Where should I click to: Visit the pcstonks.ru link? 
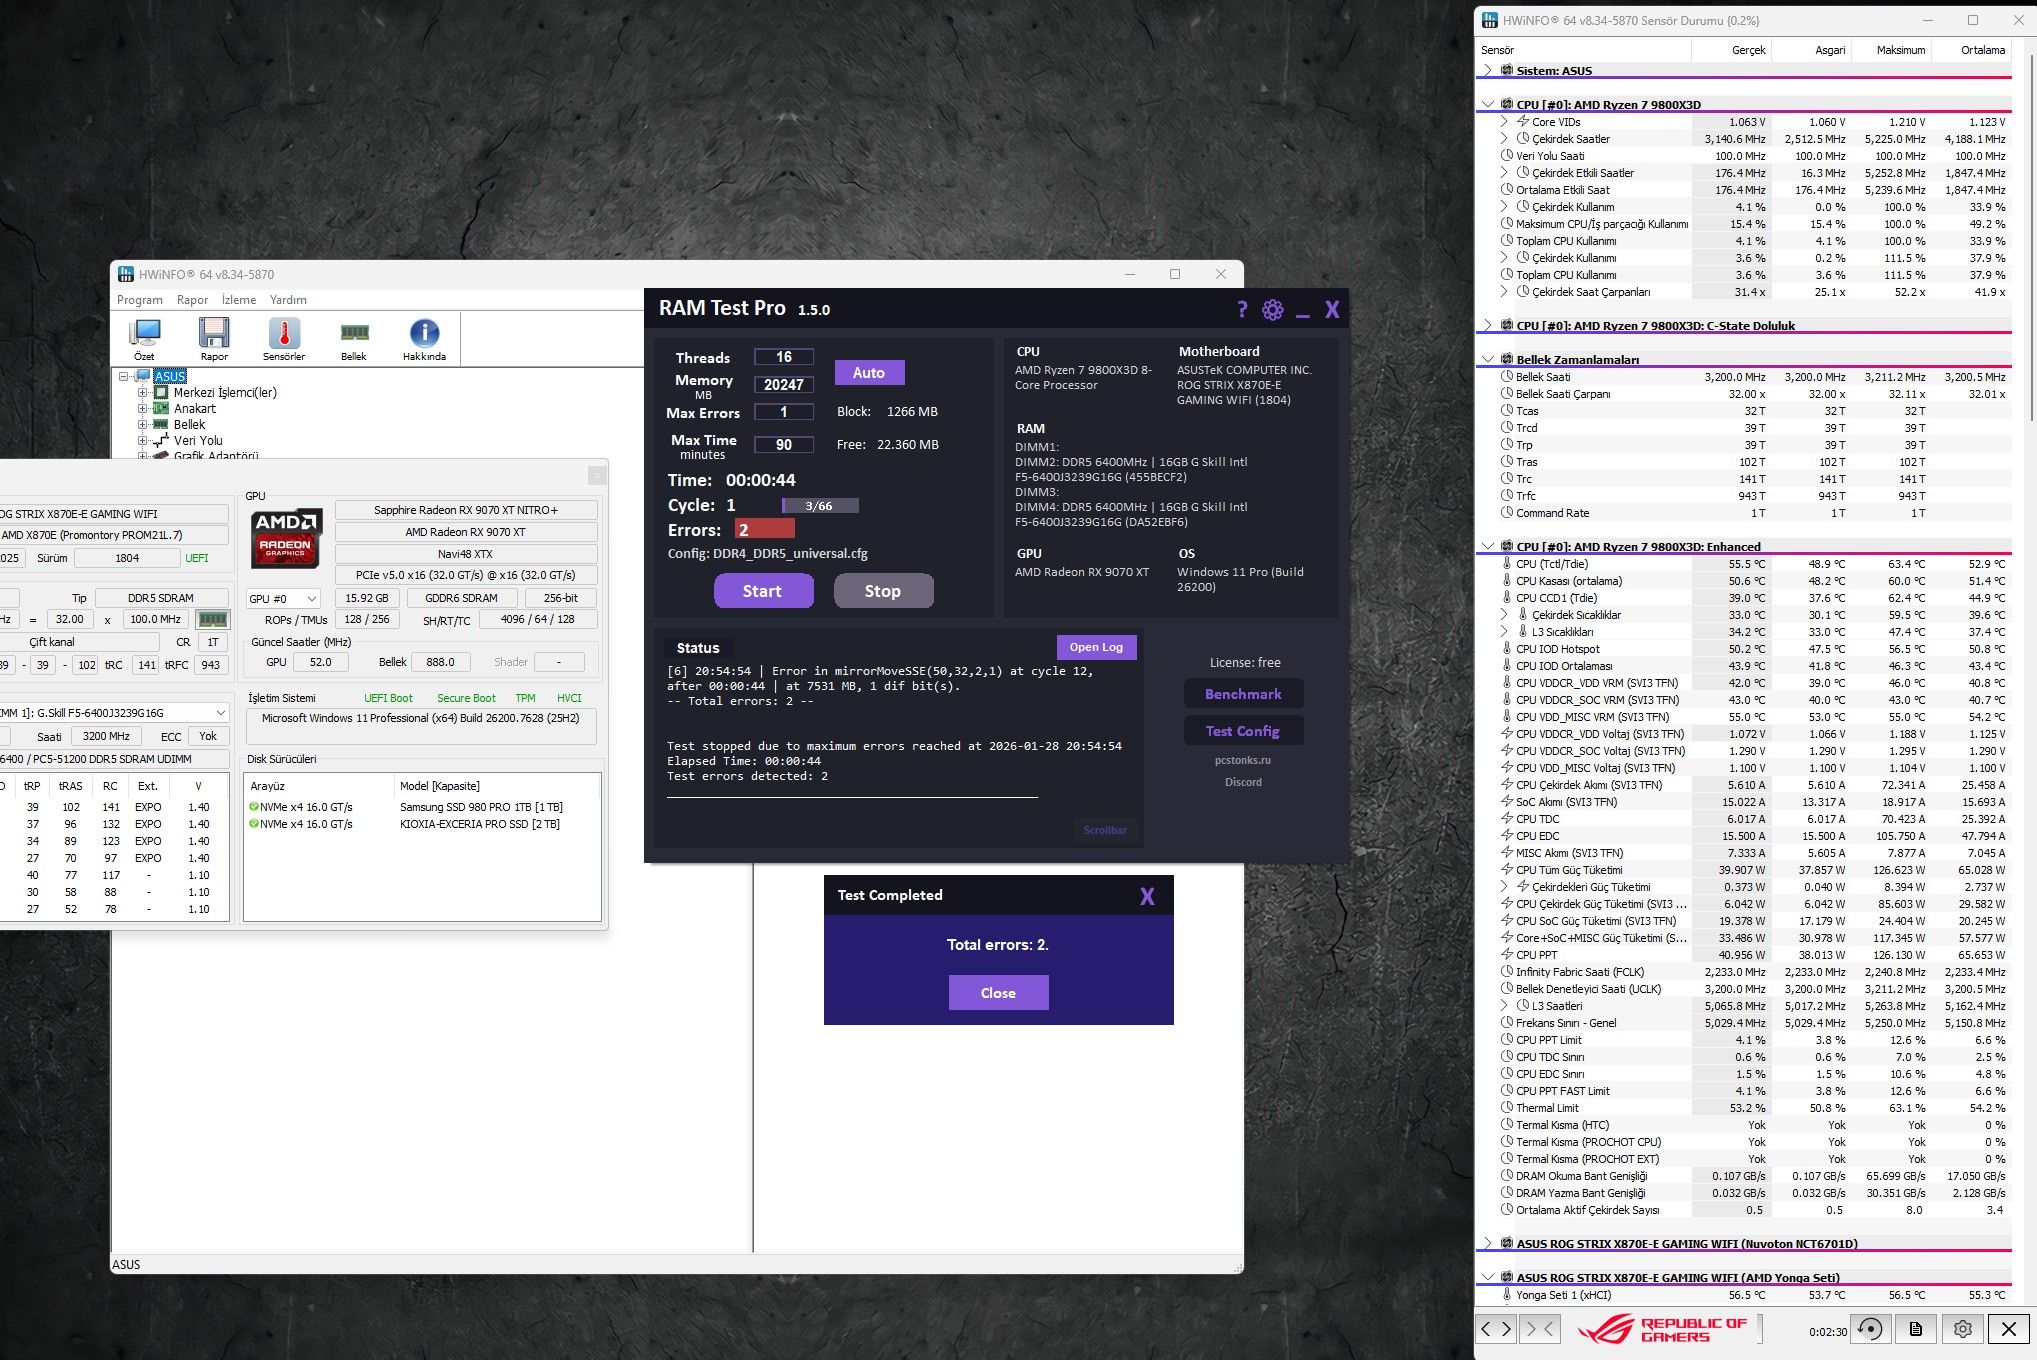[1243, 760]
